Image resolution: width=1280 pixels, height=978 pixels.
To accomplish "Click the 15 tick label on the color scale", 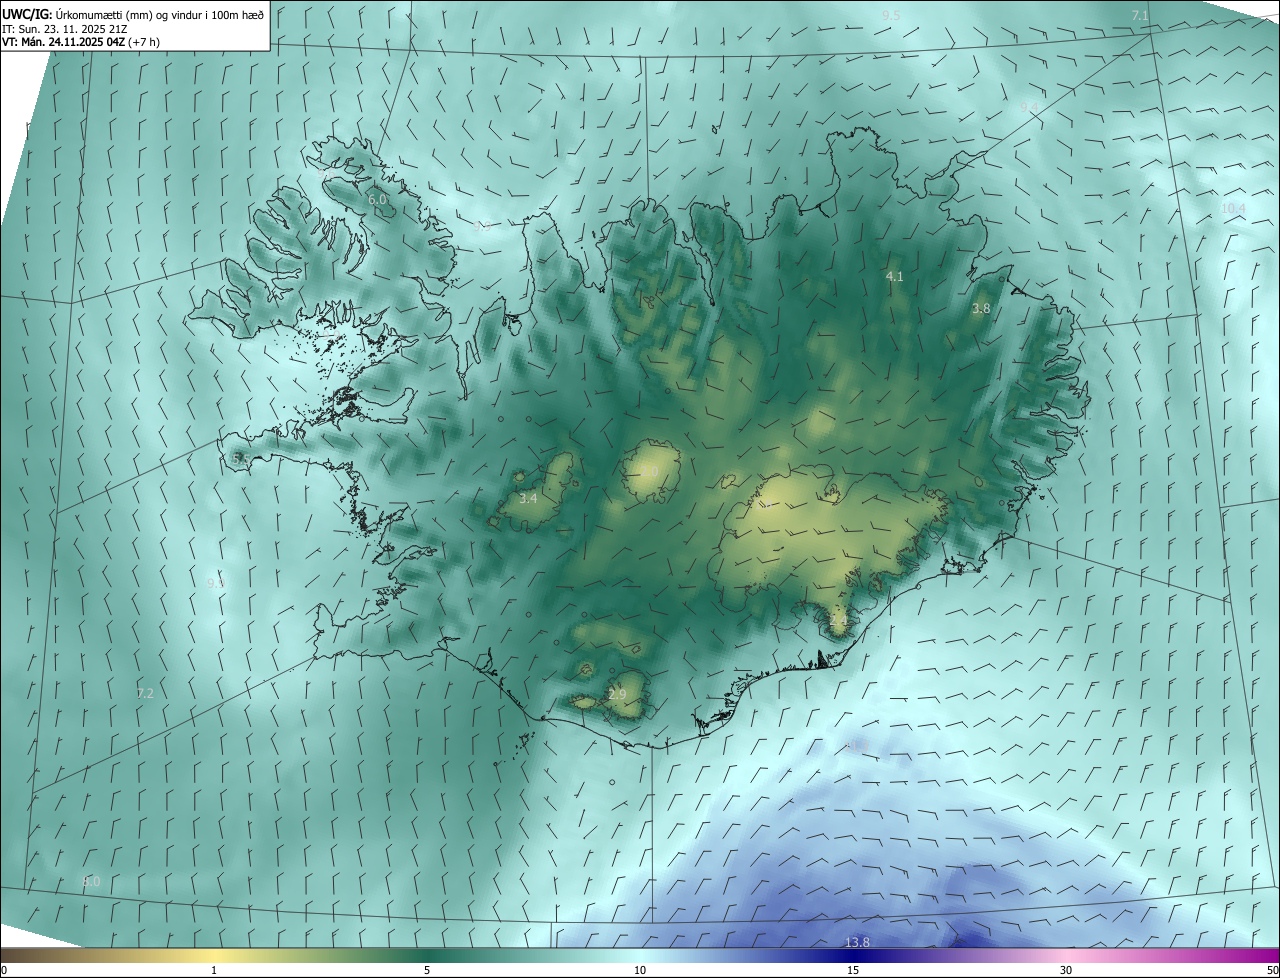I will (853, 971).
